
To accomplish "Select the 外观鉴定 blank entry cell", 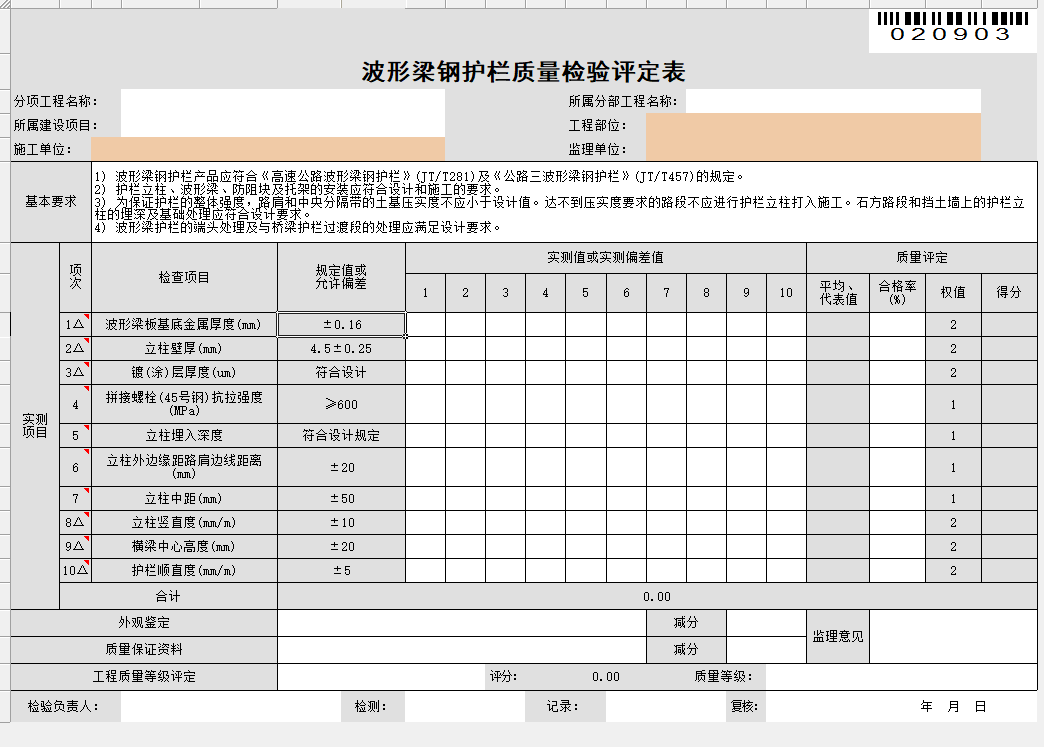I will pyautogui.click(x=461, y=623).
